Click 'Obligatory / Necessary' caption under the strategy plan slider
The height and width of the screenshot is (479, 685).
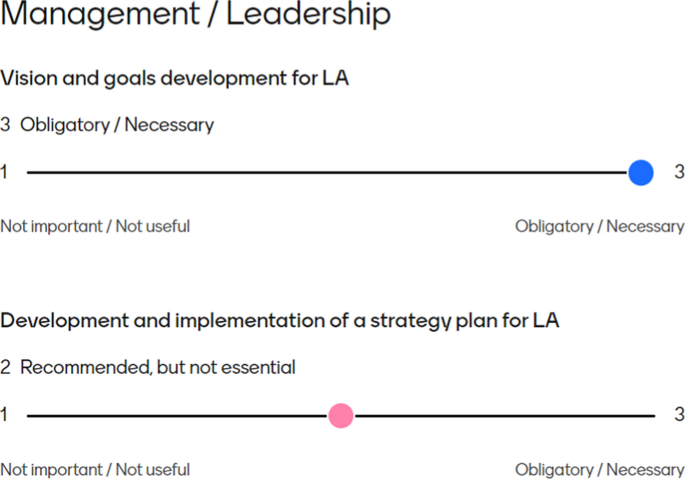coord(599,469)
